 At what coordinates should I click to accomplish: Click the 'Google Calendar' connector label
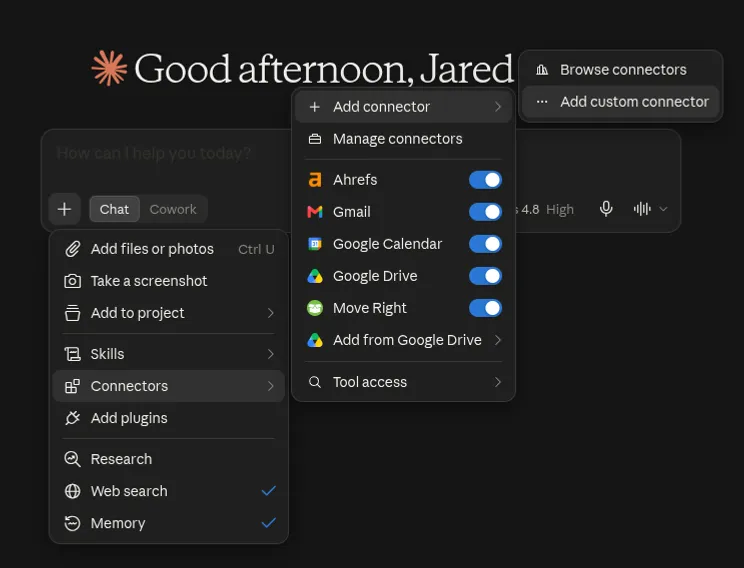pyautogui.click(x=387, y=244)
